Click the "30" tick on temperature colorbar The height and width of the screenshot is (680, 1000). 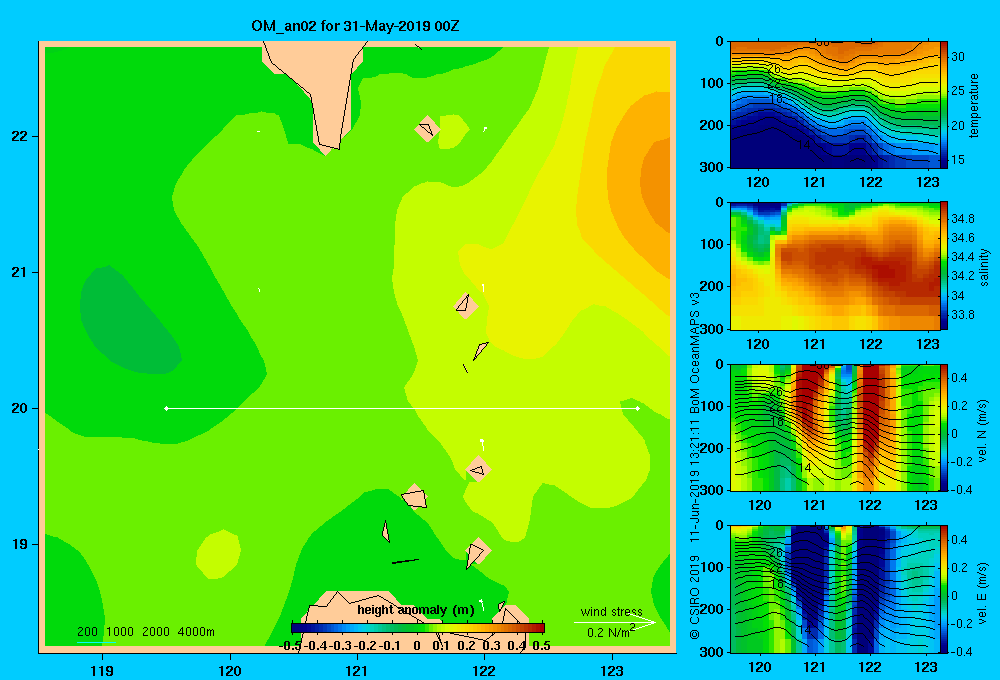tap(958, 57)
